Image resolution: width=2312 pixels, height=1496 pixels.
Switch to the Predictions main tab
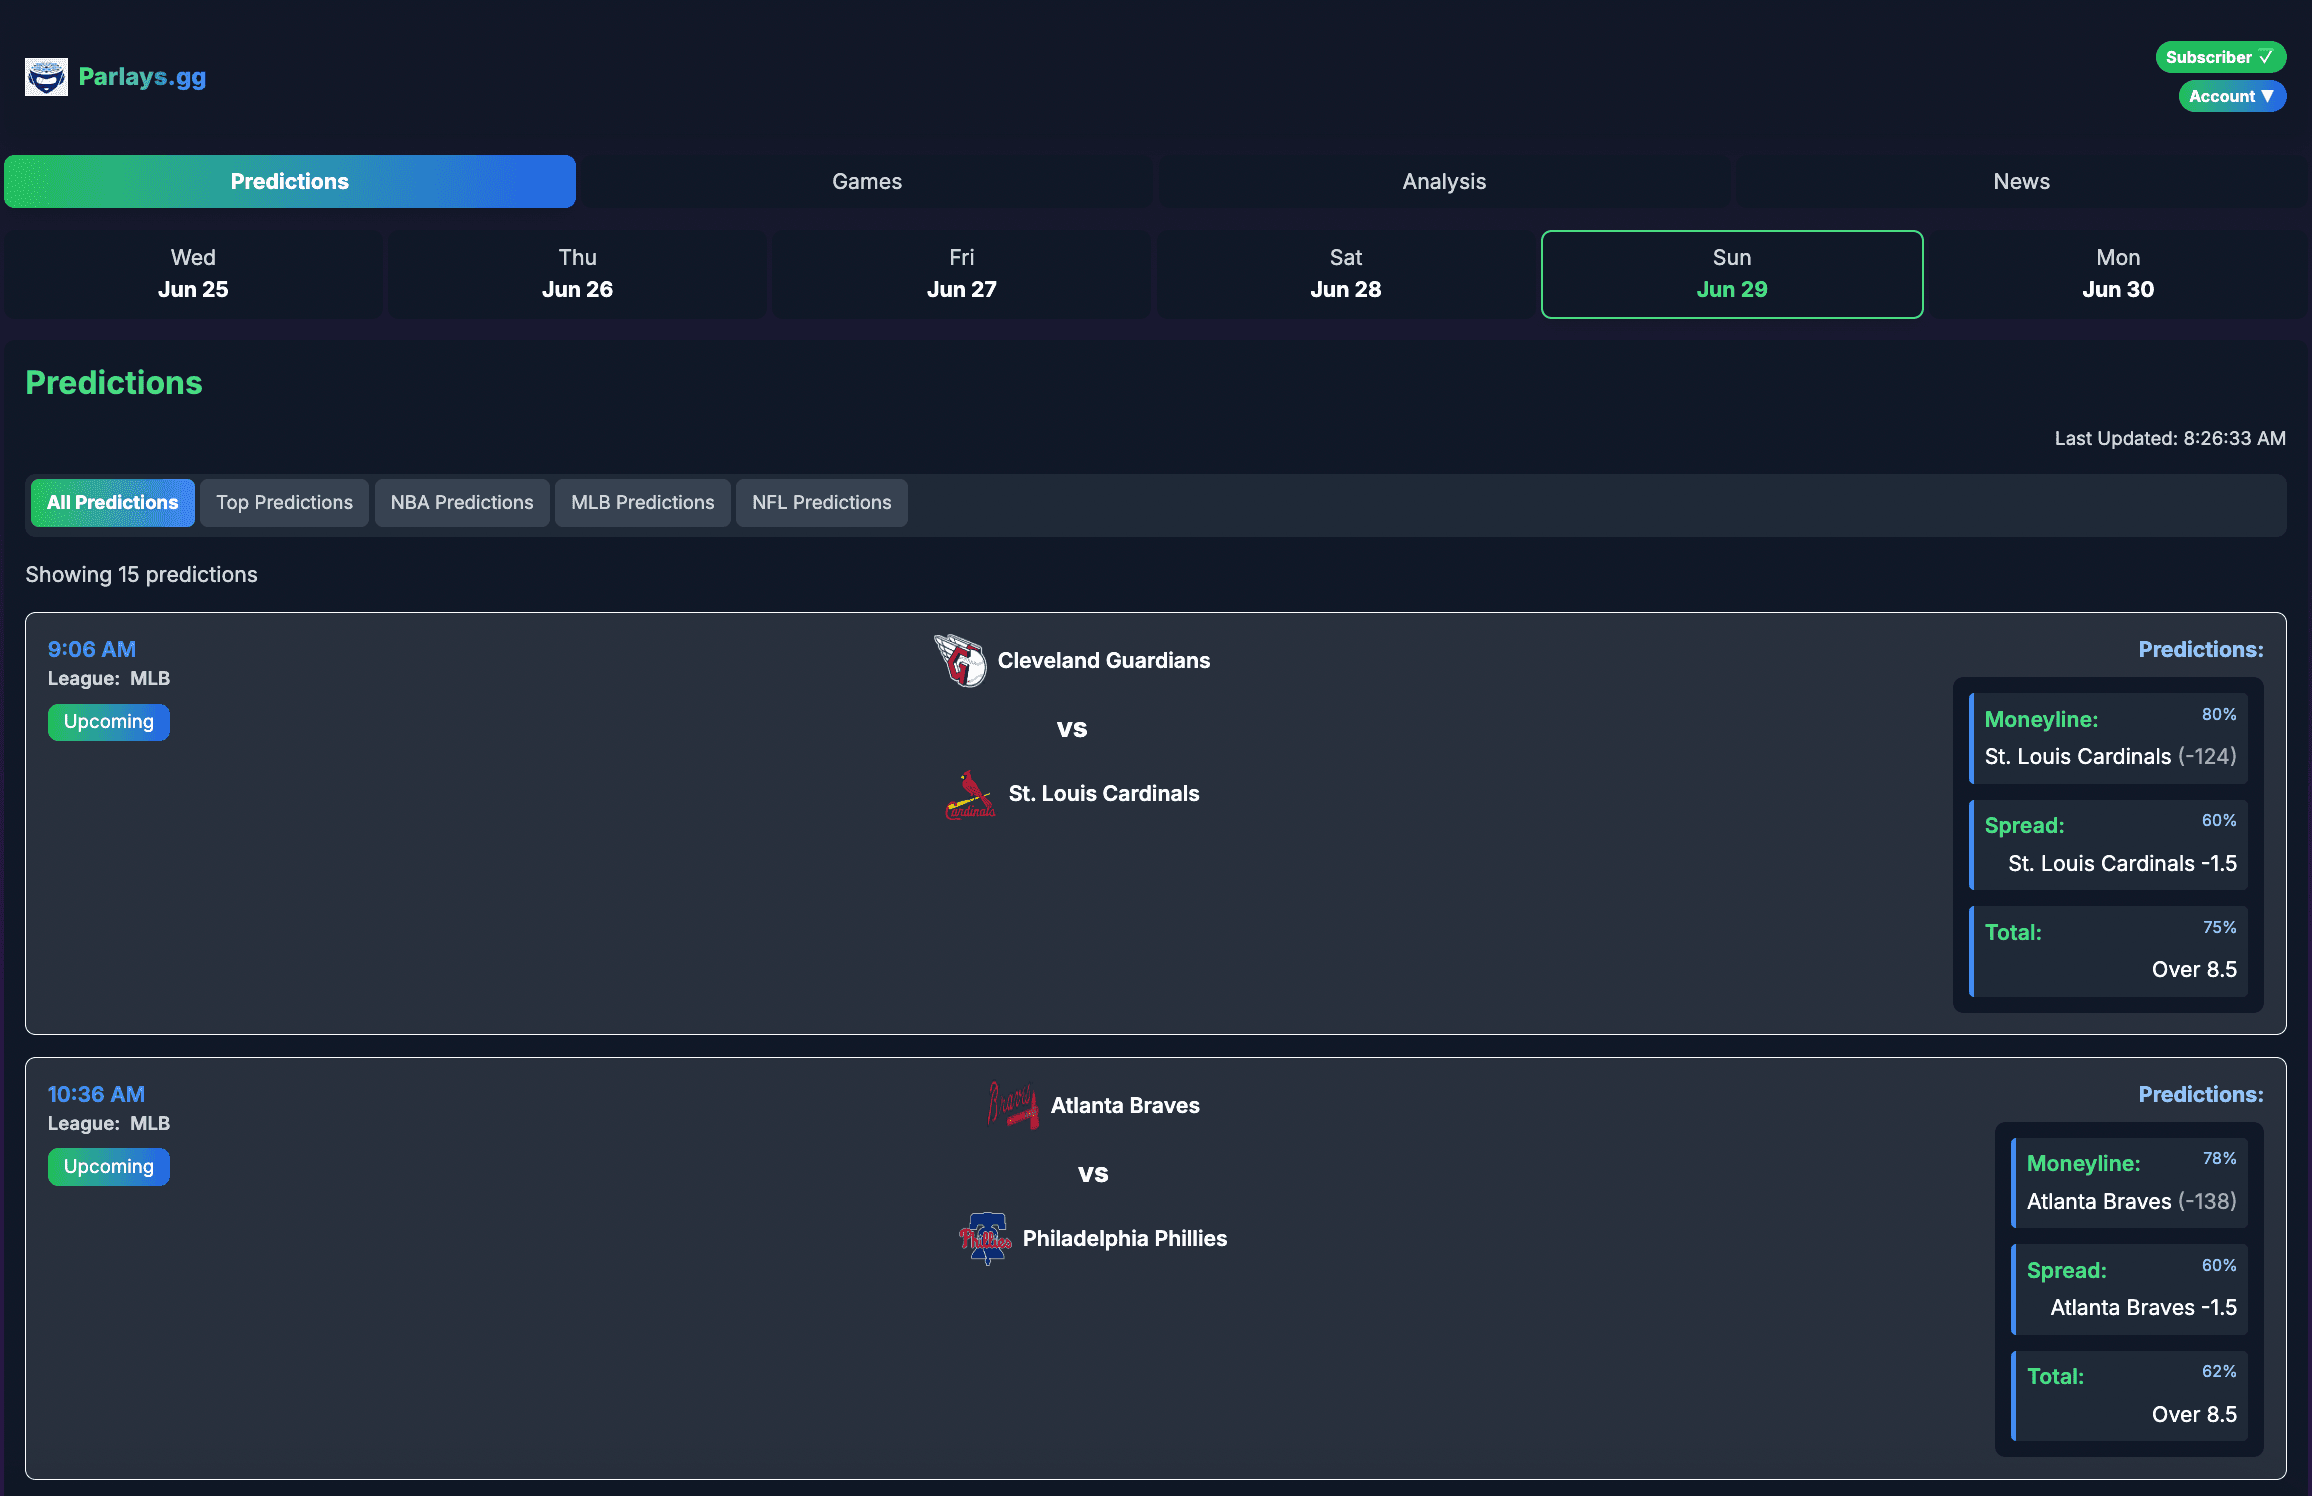coord(290,181)
